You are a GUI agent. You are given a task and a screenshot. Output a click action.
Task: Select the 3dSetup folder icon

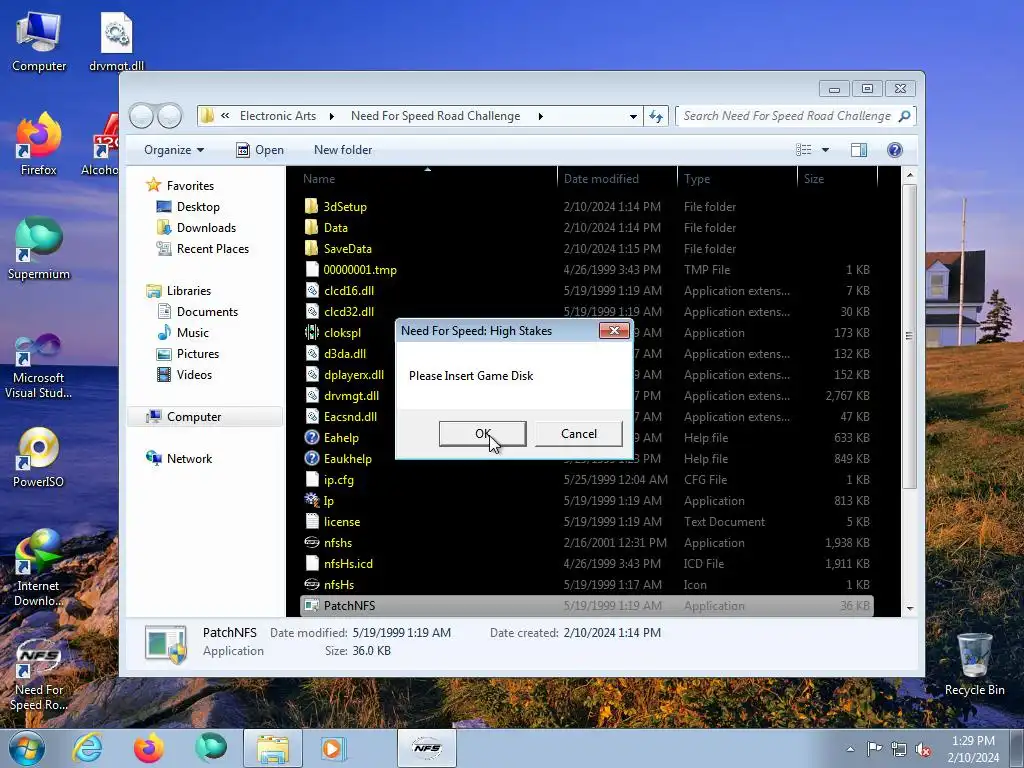pos(312,206)
